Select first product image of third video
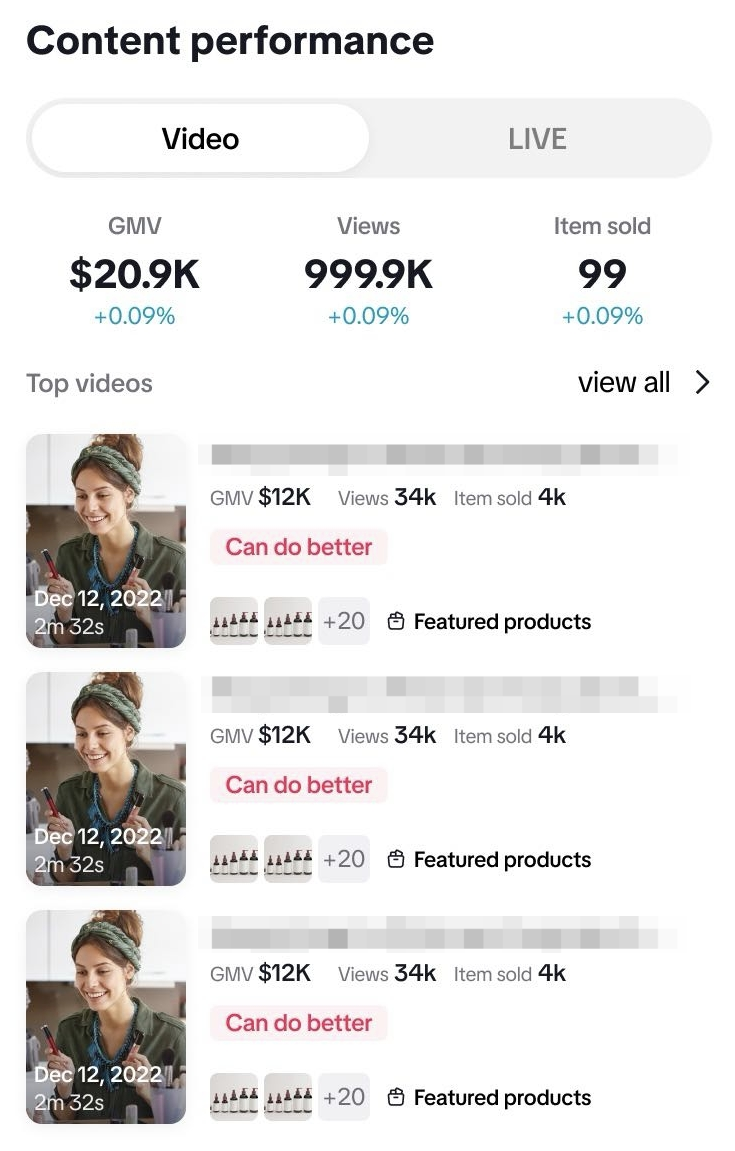The image size is (735, 1151). pyautogui.click(x=234, y=1097)
